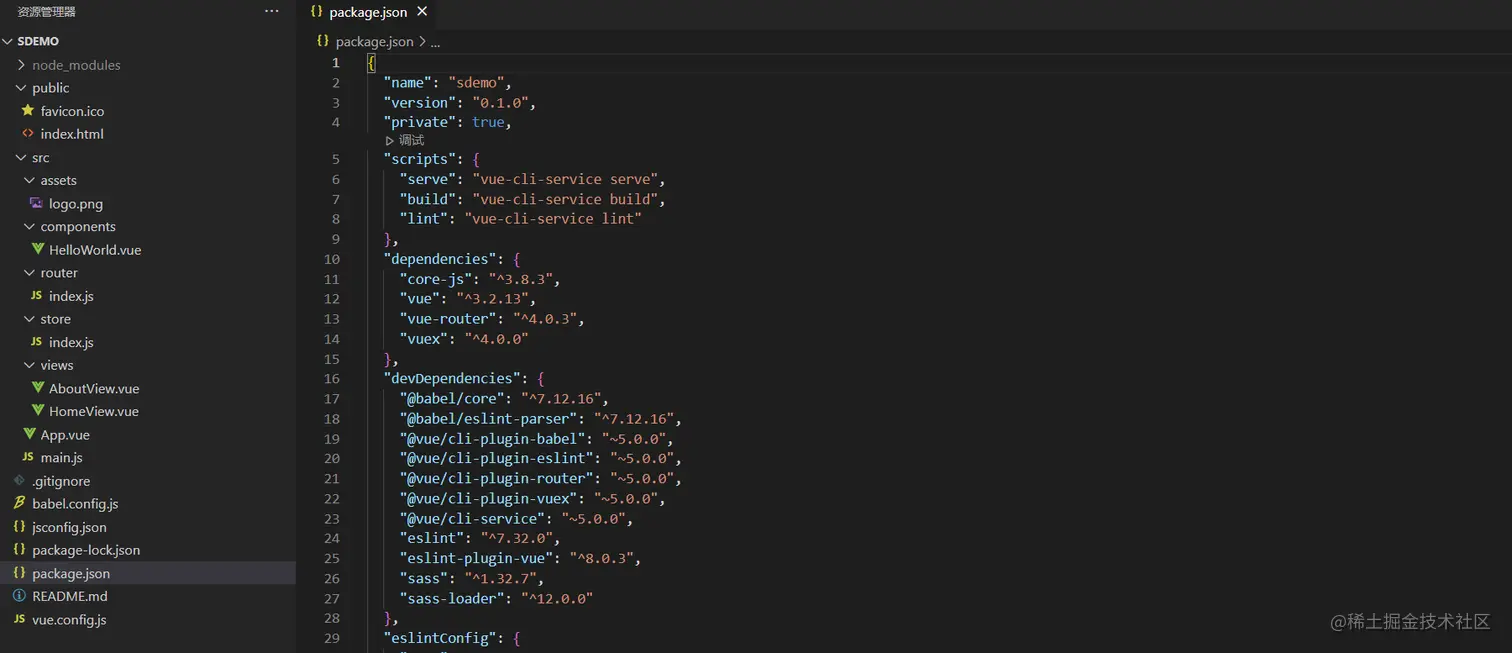This screenshot has height=653, width=1512.
Task: Click the 资源管理器 explorer panel title
Action: pos(47,12)
